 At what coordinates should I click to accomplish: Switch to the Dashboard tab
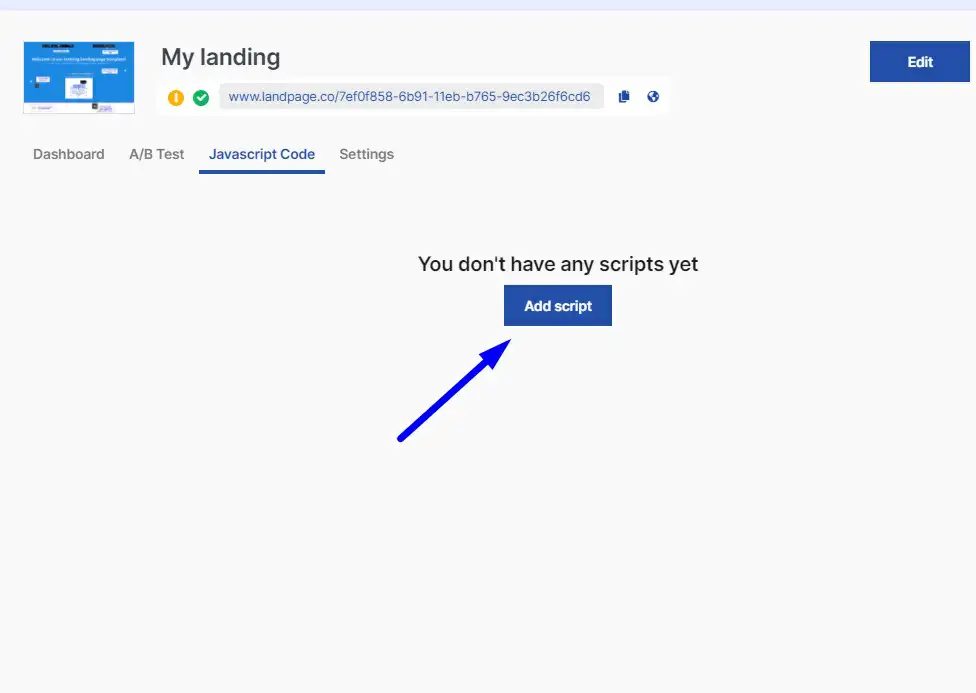[x=68, y=154]
